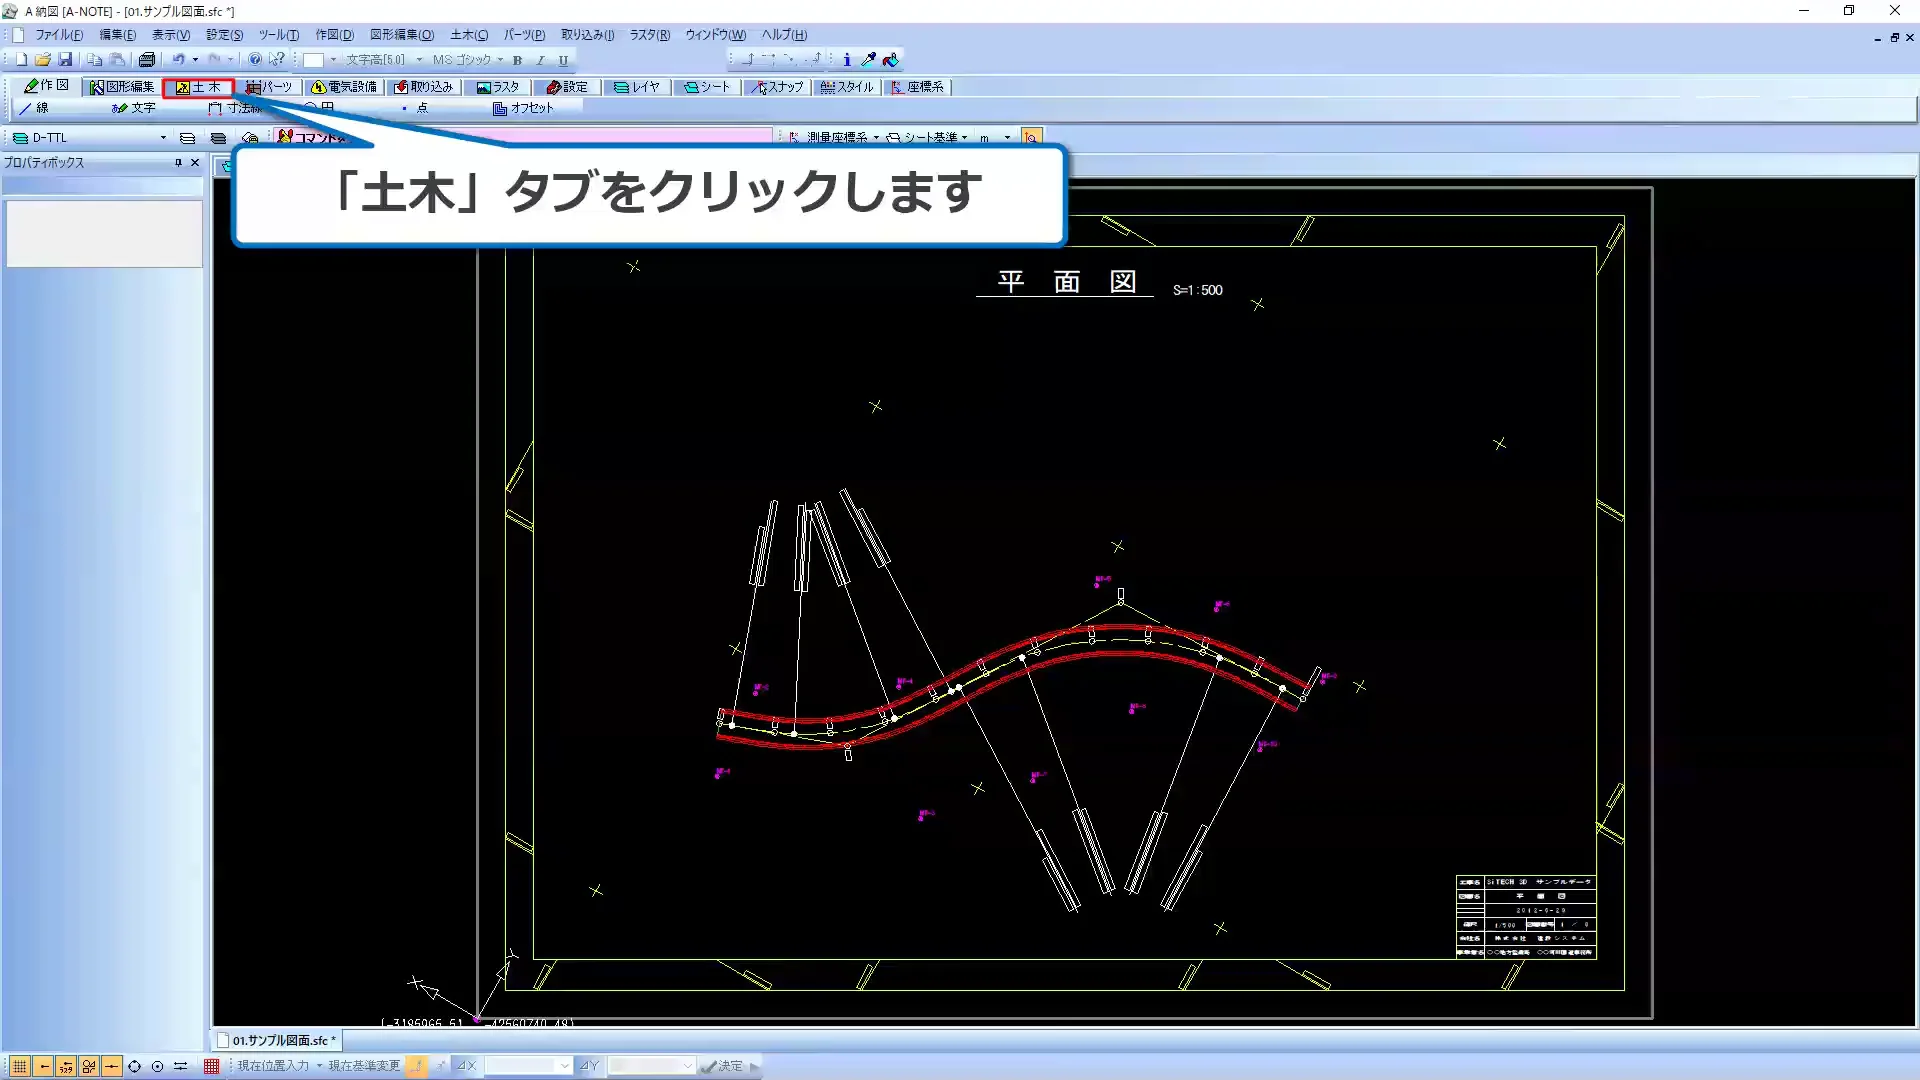Open the オフセット tool
Viewport: 1920px width, 1080px height.
527,107
